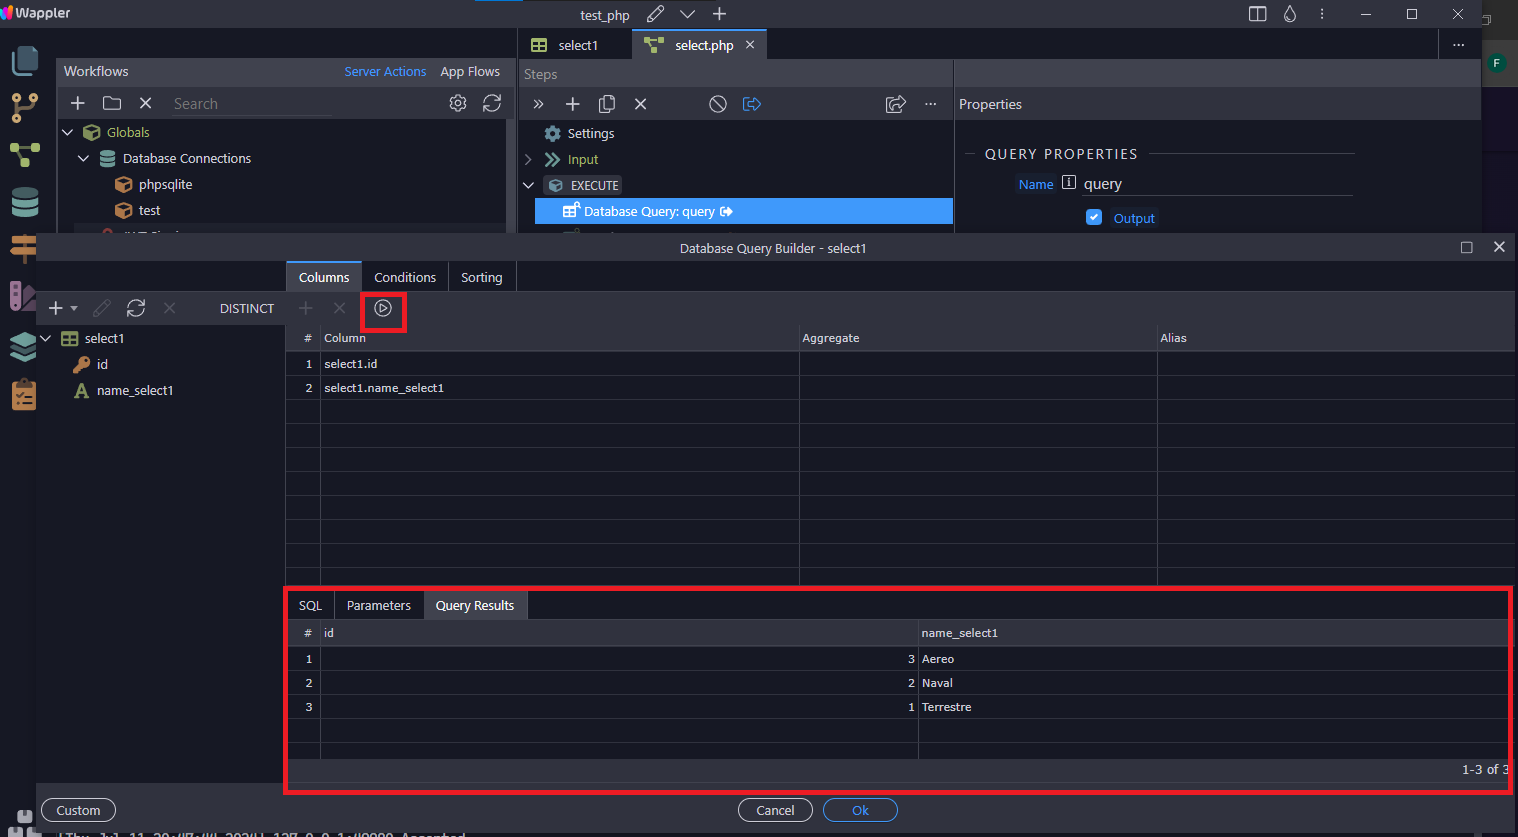Run the query with the play icon
1518x837 pixels.
coord(383,309)
